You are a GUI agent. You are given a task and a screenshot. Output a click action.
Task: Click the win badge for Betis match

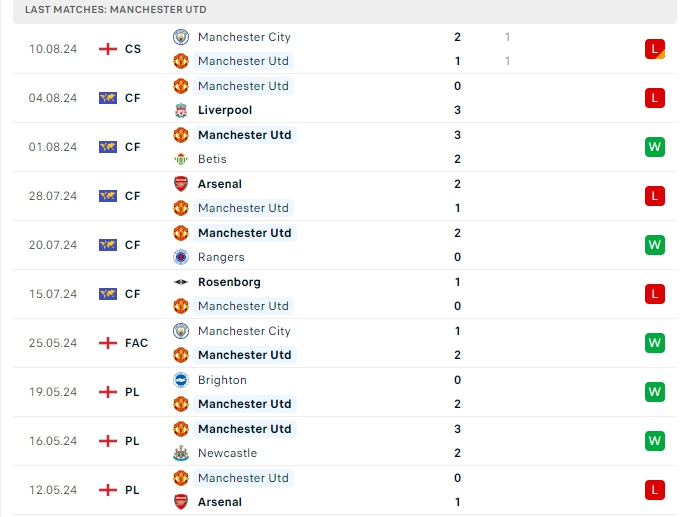tap(655, 147)
